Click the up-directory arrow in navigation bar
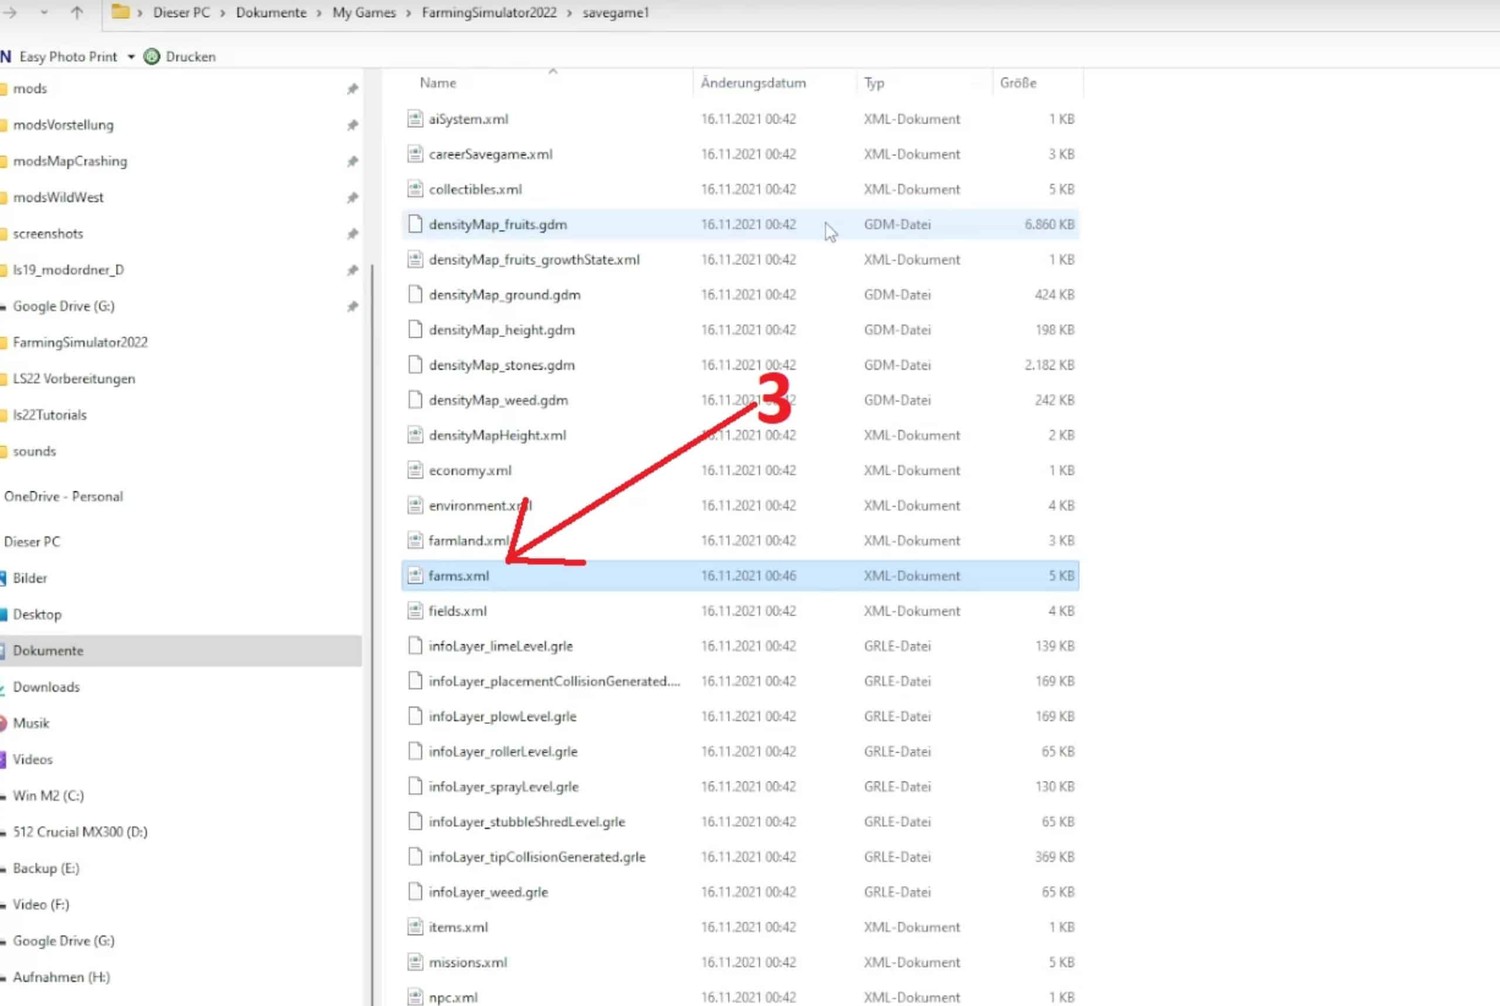This screenshot has height=1006, width=1500. click(x=77, y=13)
